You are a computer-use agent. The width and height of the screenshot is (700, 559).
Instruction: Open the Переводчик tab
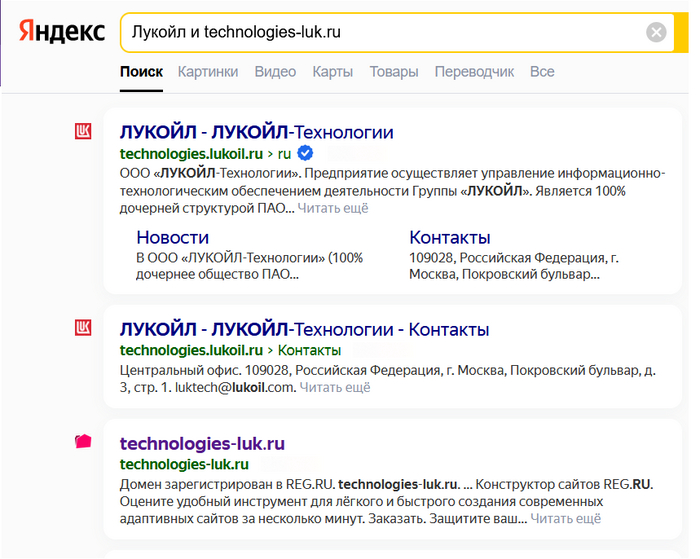[x=474, y=72]
